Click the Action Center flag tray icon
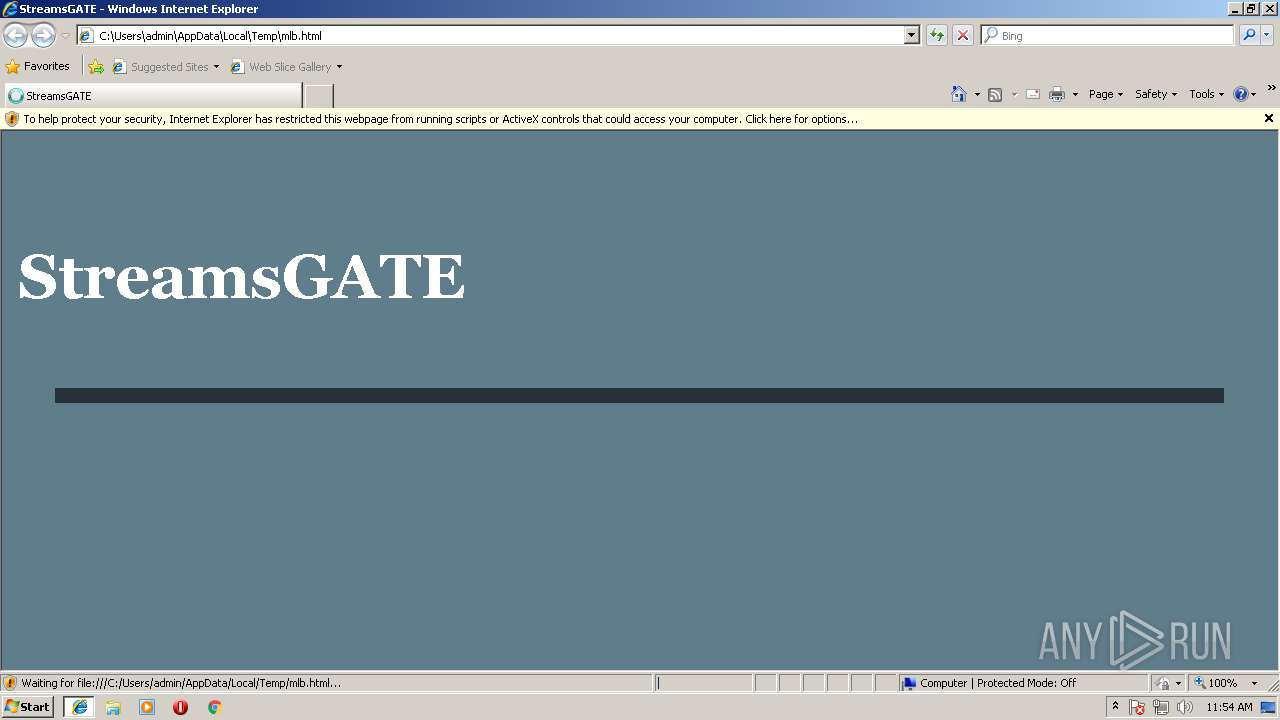The height and width of the screenshot is (720, 1280). [x=1137, y=707]
